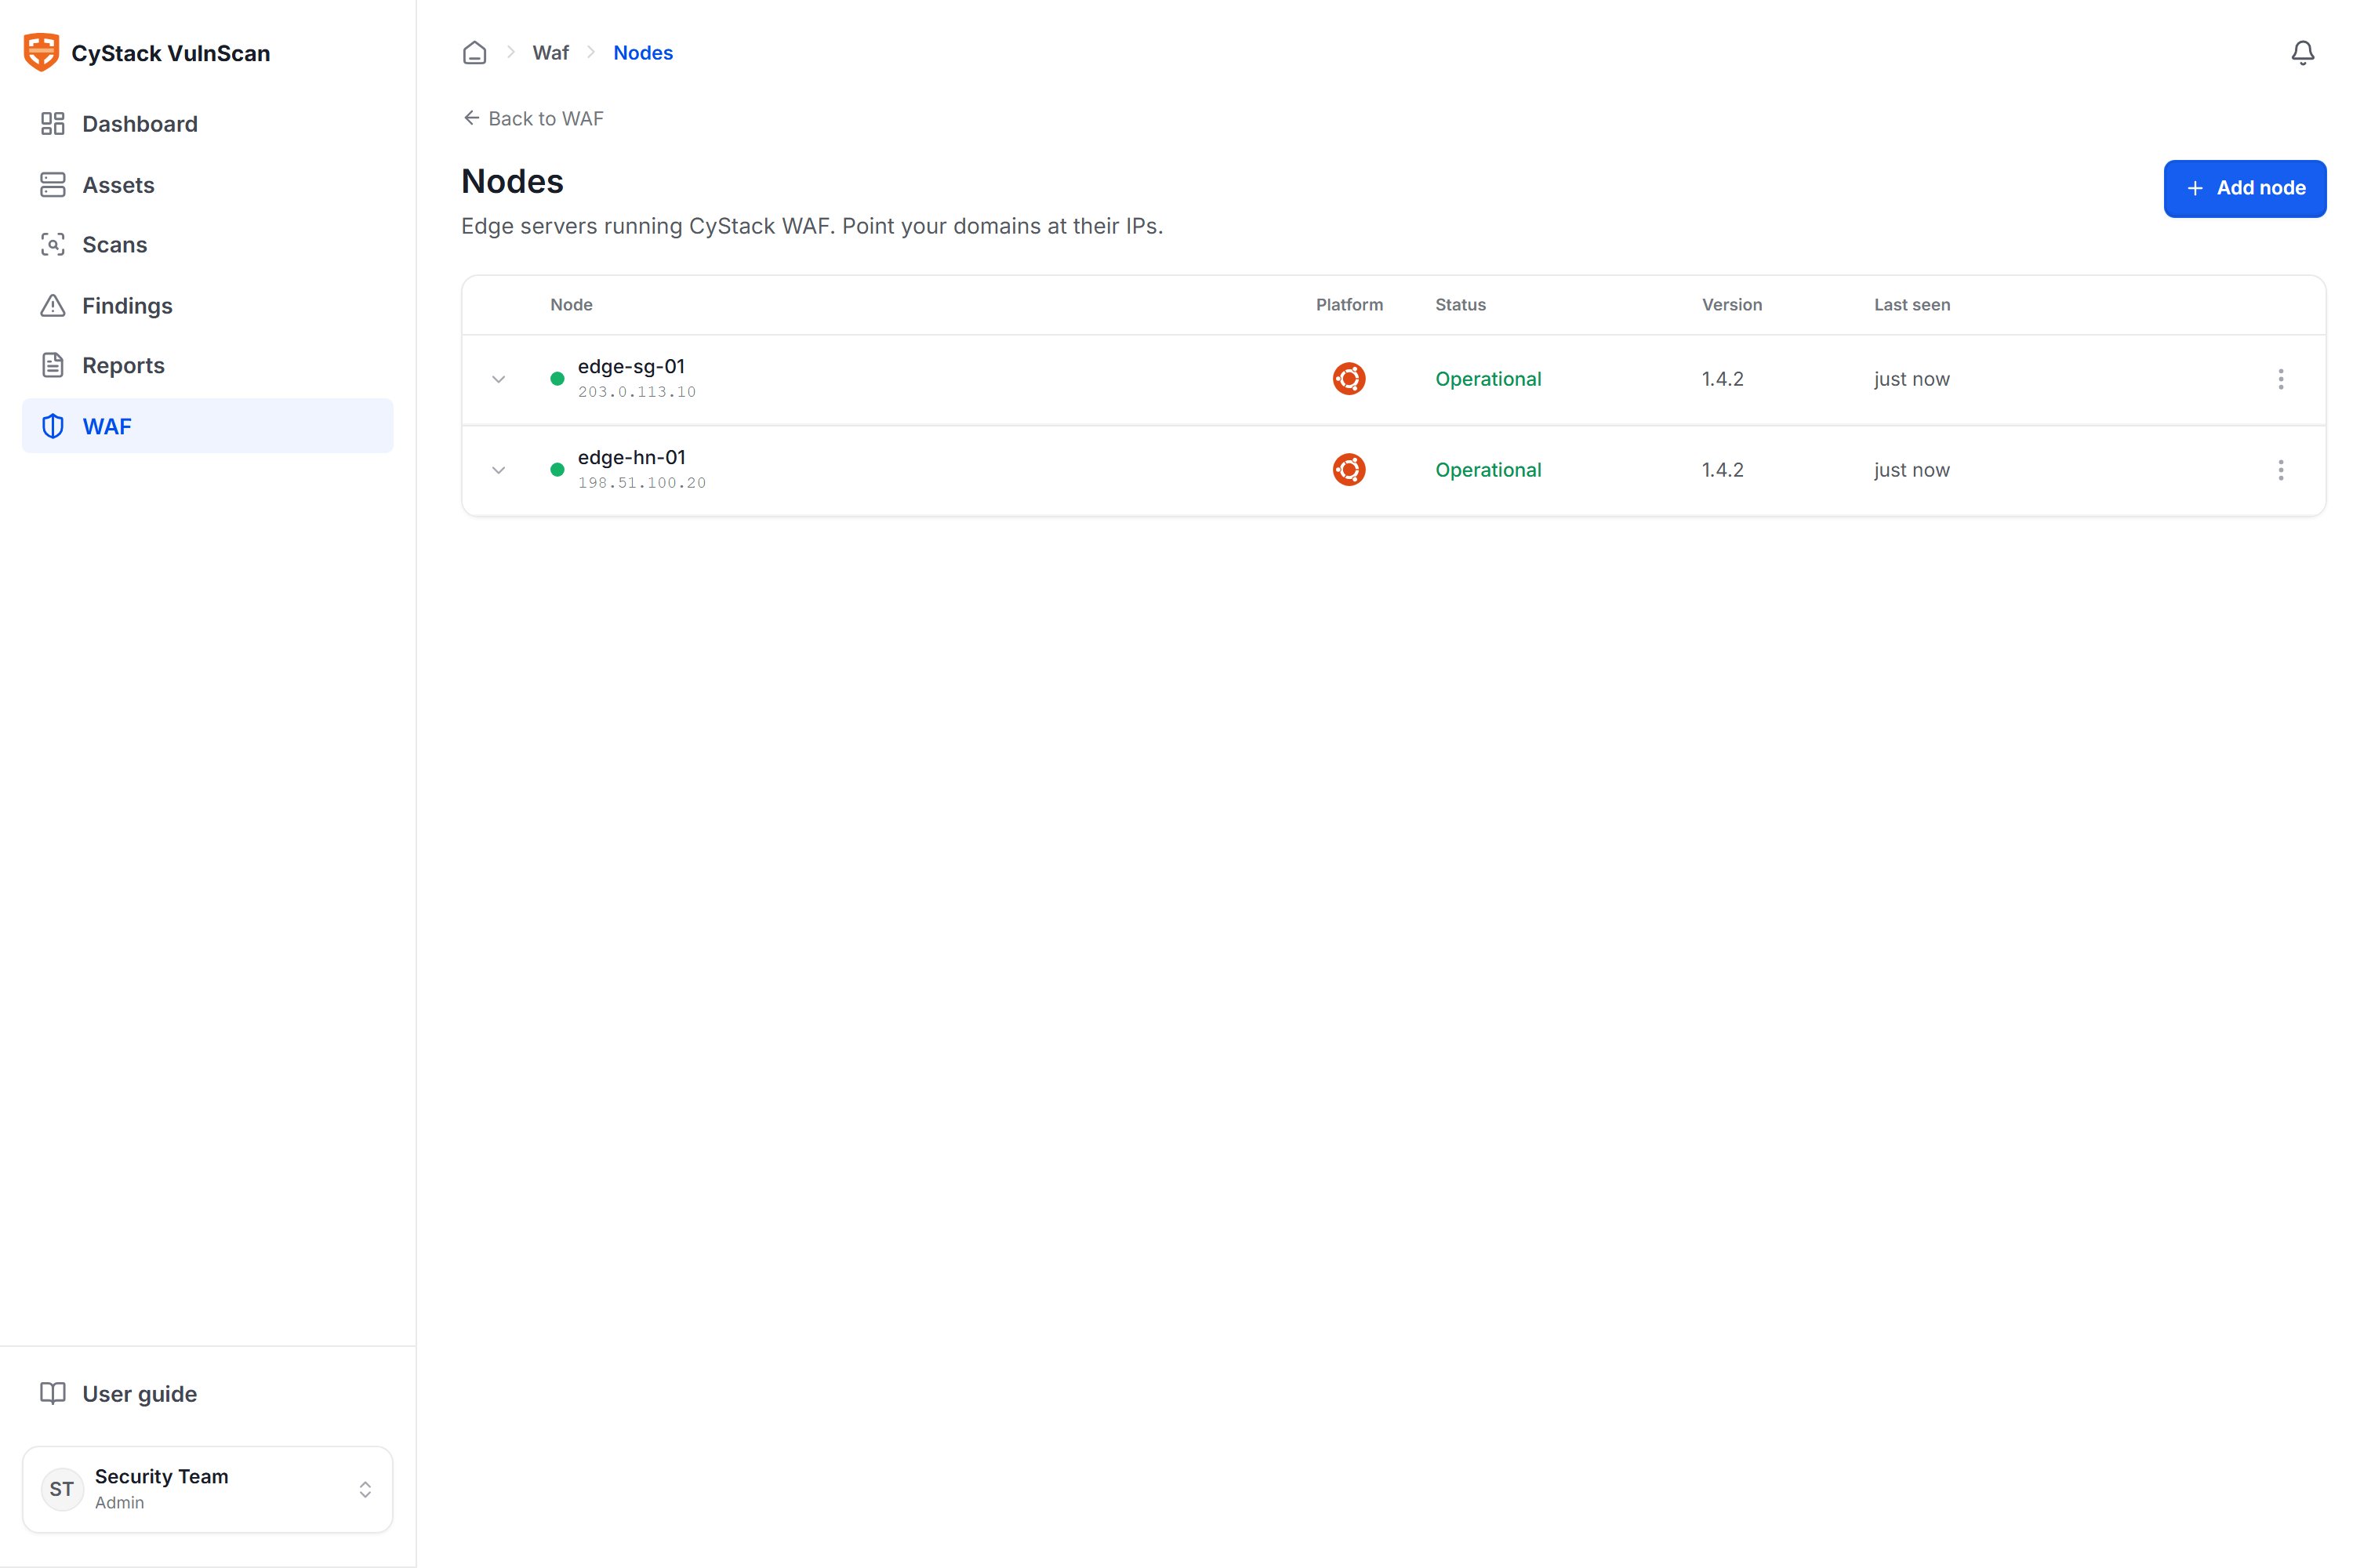
Task: Navigate to Findings
Action: pos(208,306)
